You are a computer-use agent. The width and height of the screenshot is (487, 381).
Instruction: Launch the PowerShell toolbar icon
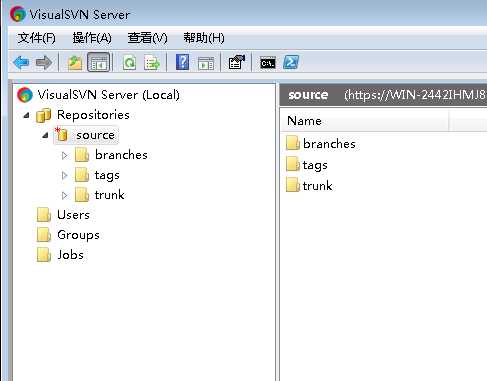coord(291,62)
